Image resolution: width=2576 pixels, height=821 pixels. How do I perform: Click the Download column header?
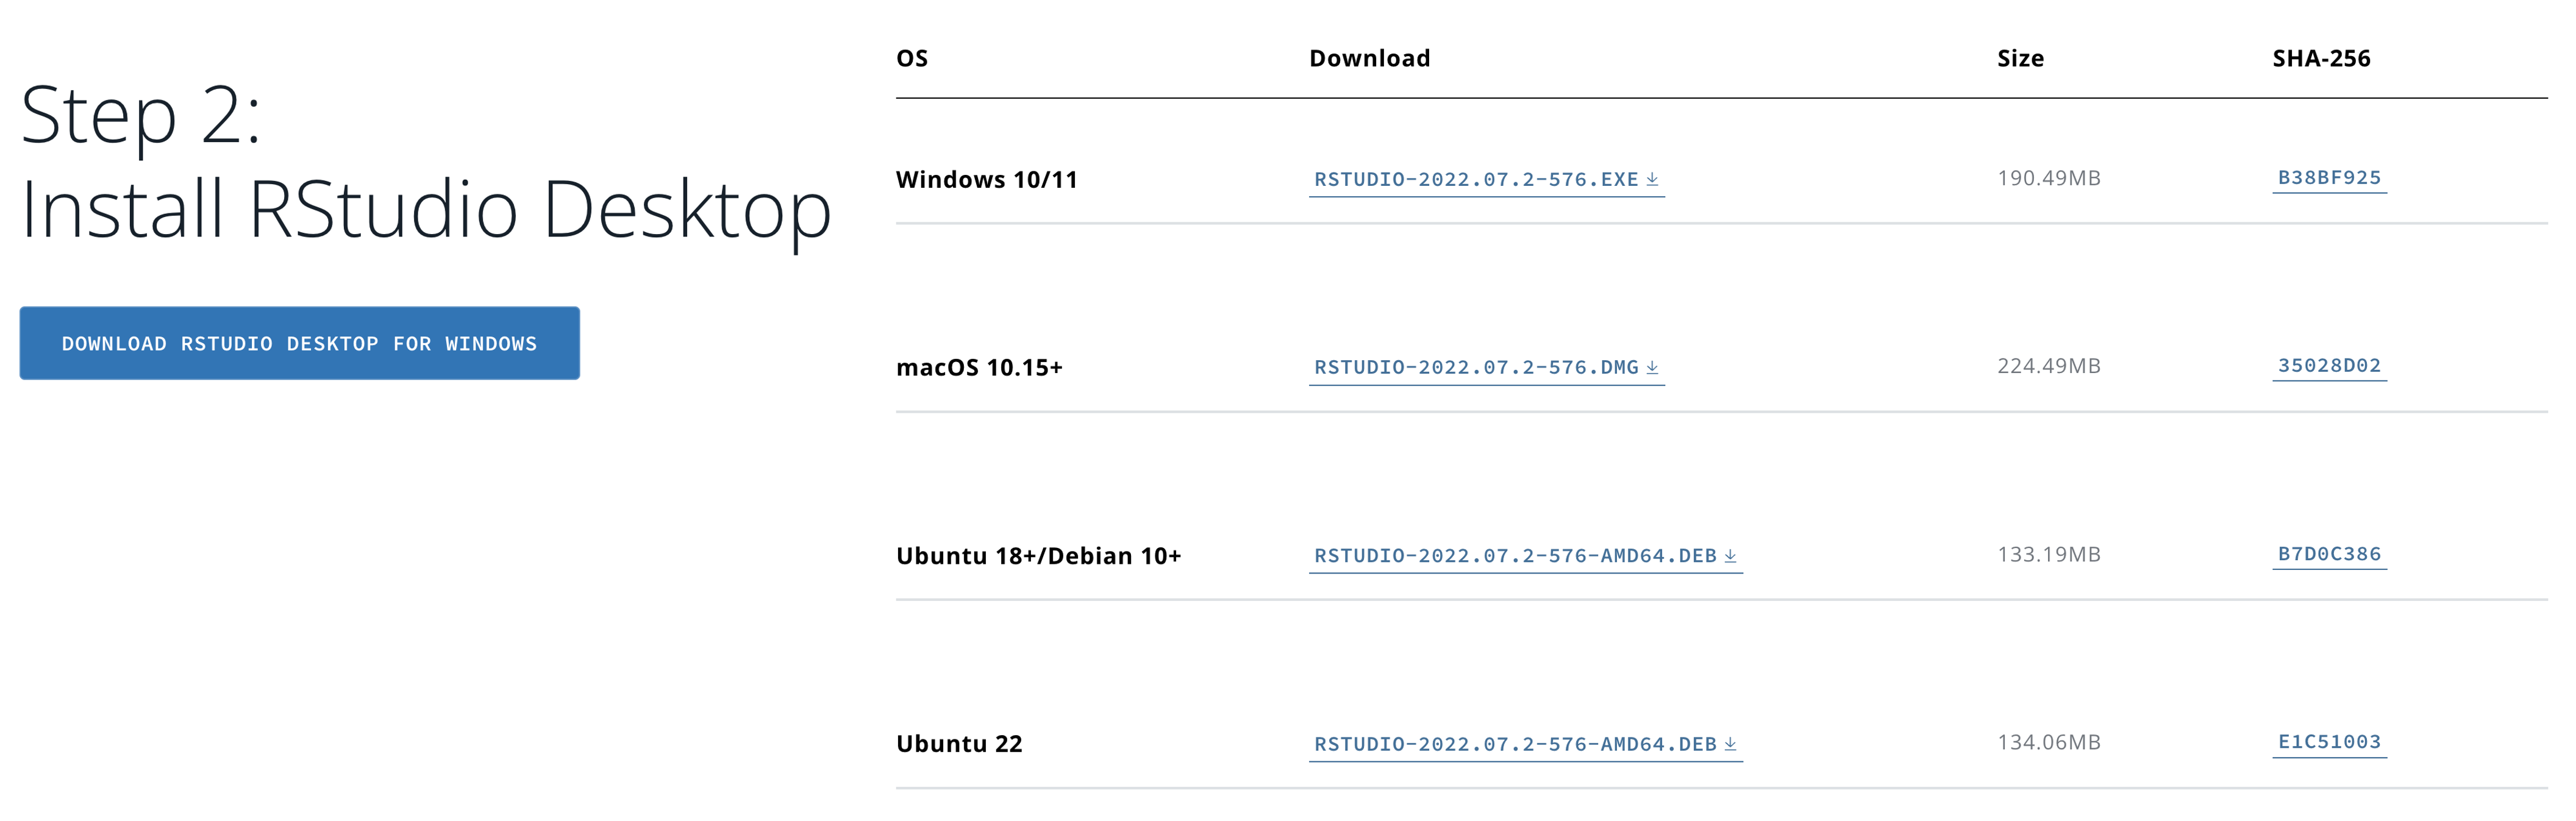[x=1370, y=58]
